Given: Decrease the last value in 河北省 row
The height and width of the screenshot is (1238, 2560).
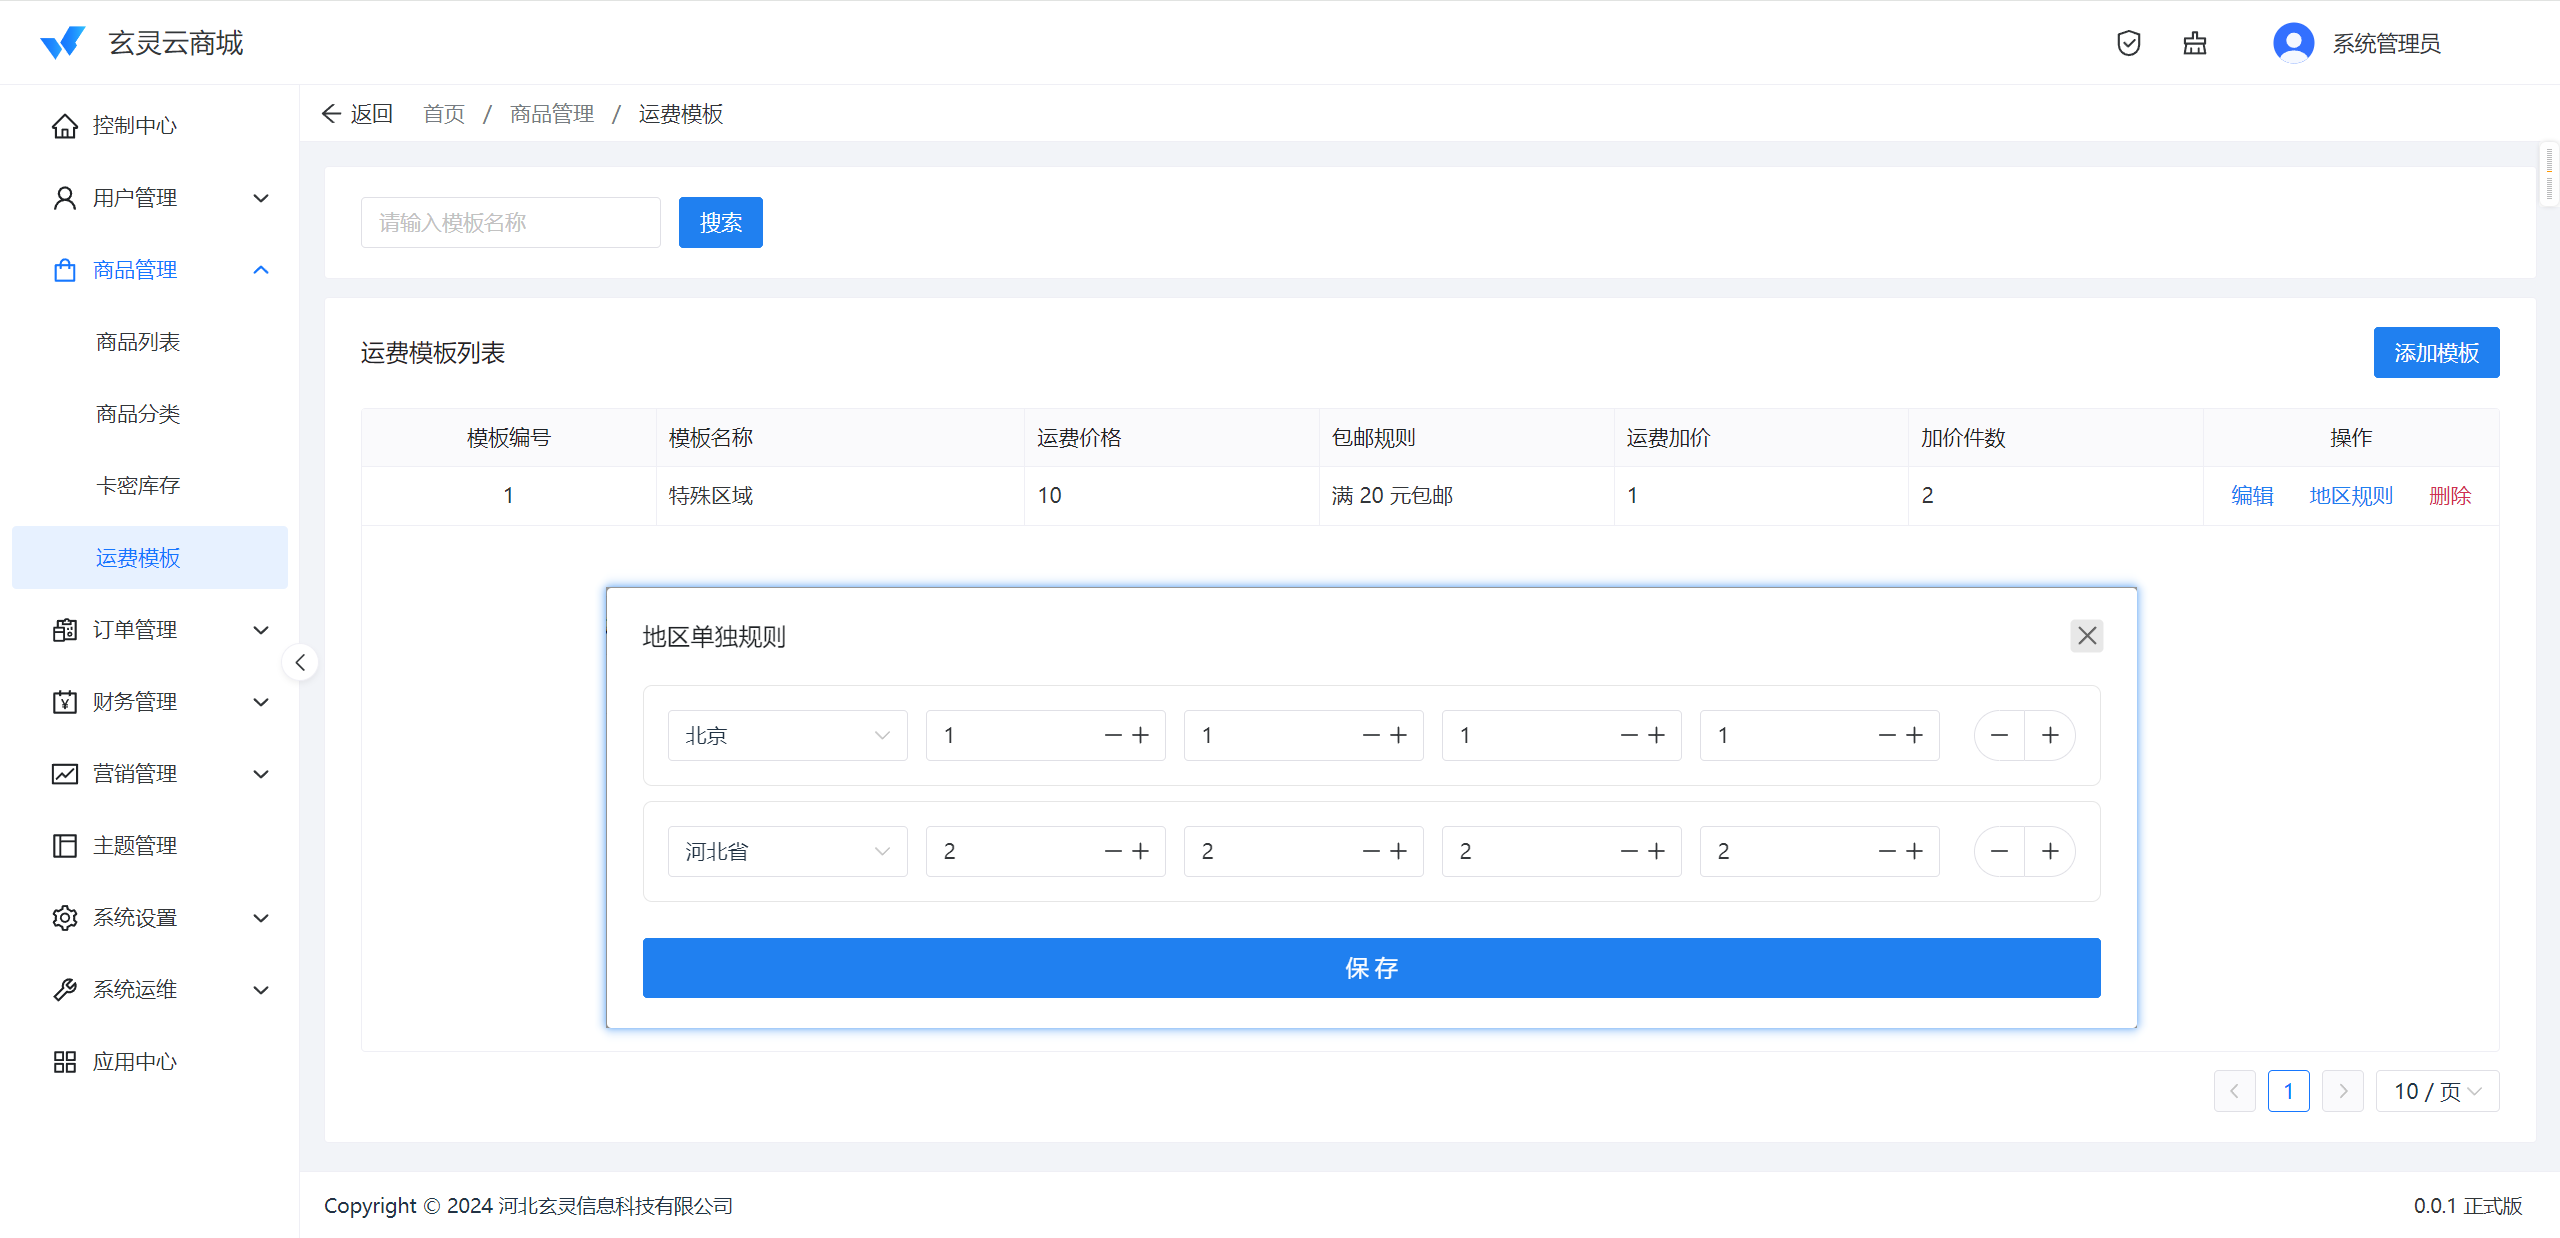Looking at the screenshot, I should pos(1887,852).
